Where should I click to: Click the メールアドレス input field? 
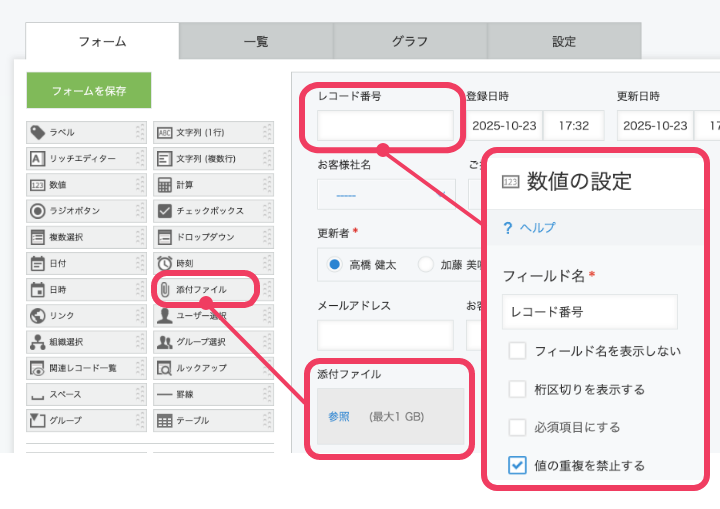point(385,335)
